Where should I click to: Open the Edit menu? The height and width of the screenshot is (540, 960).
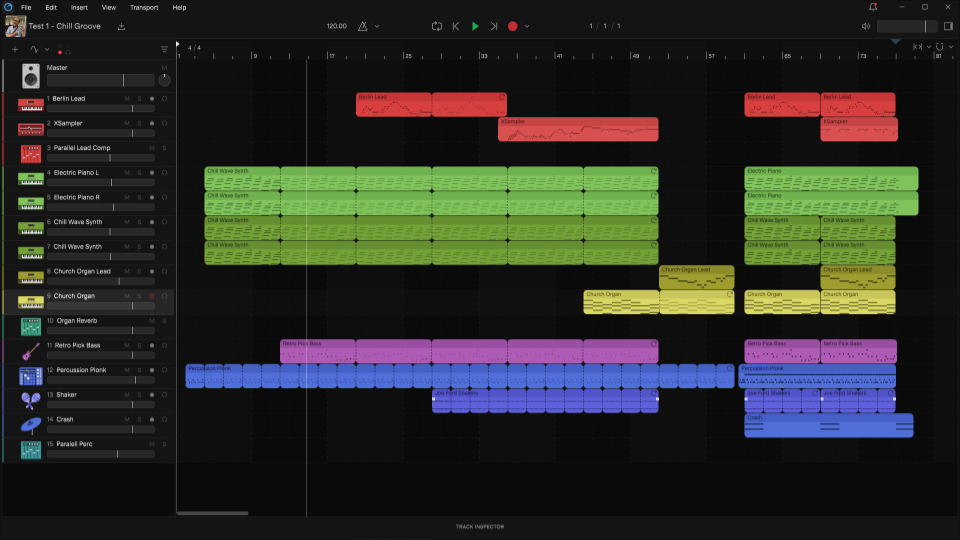click(51, 7)
